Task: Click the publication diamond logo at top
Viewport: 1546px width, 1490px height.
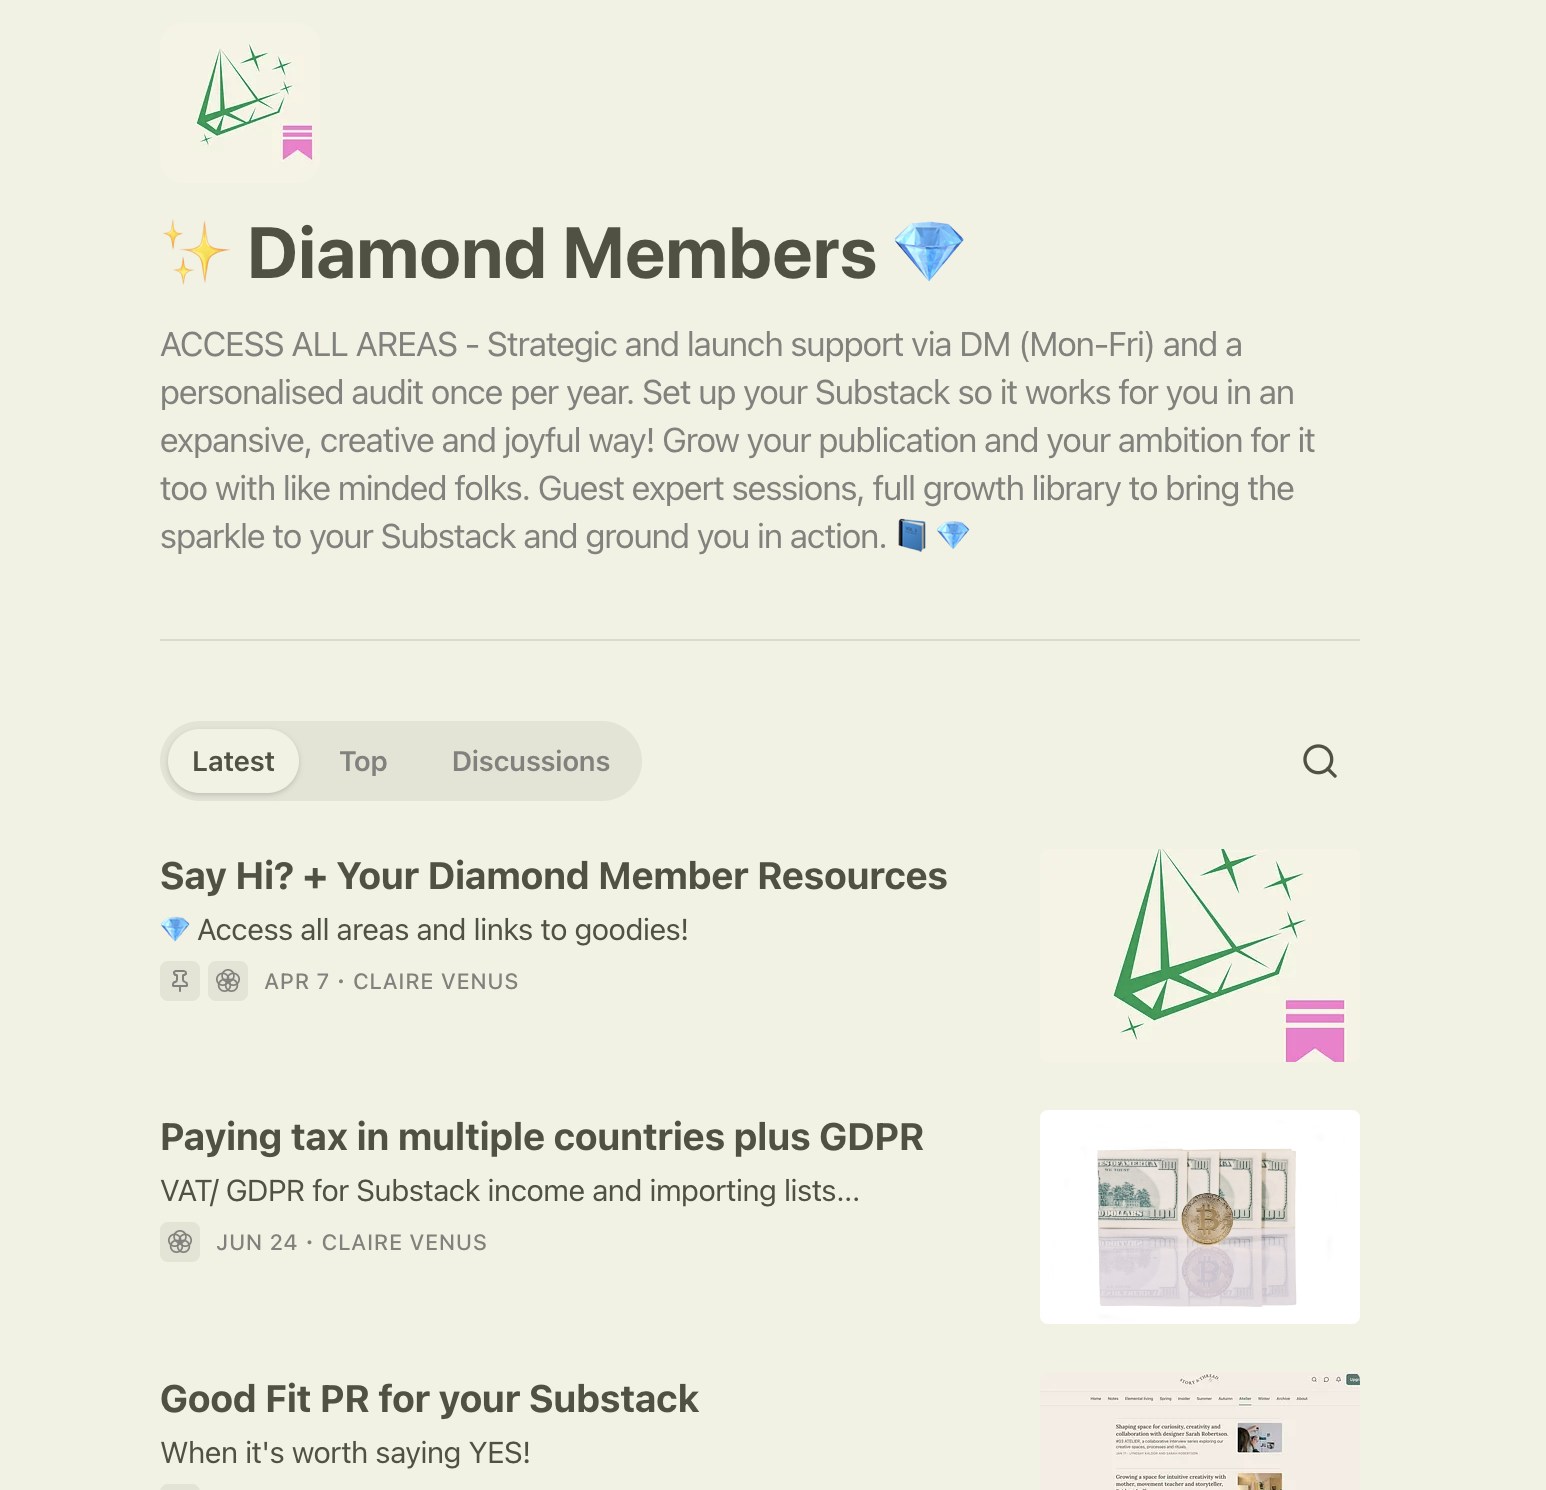Action: point(240,102)
